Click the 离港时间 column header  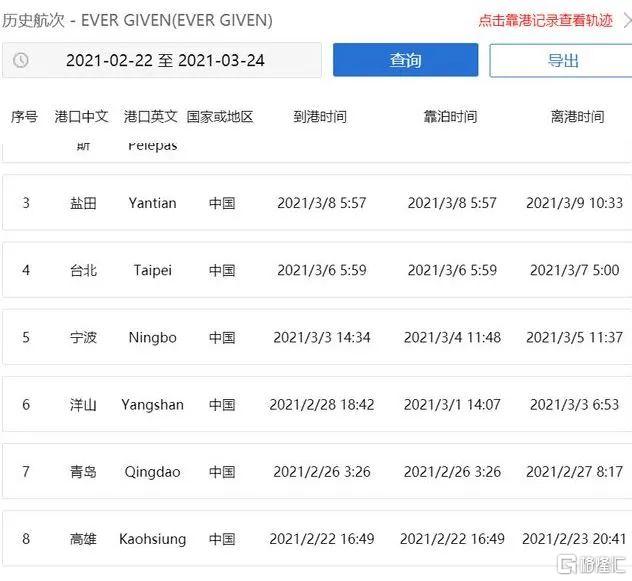[578, 117]
